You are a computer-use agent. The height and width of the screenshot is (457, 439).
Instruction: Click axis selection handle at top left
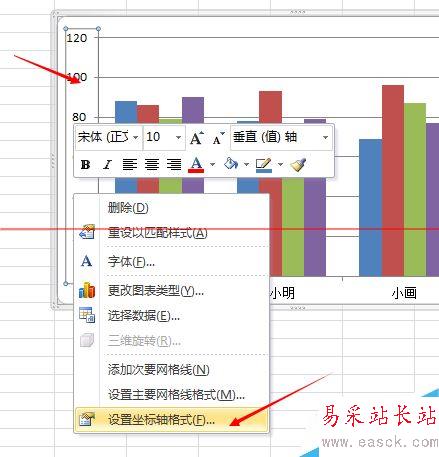point(66,29)
